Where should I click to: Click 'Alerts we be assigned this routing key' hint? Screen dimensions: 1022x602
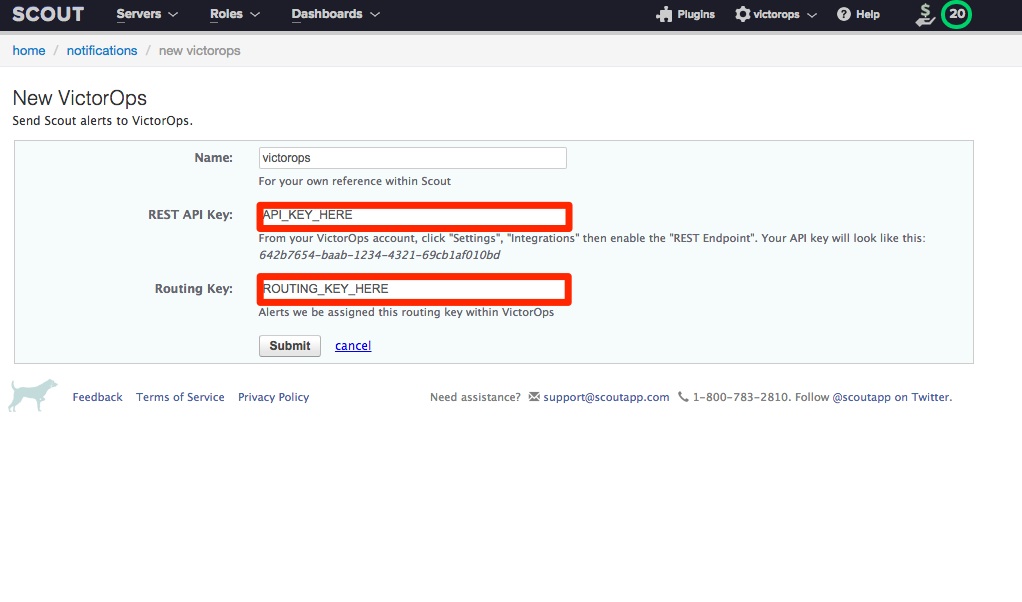pyautogui.click(x=406, y=312)
